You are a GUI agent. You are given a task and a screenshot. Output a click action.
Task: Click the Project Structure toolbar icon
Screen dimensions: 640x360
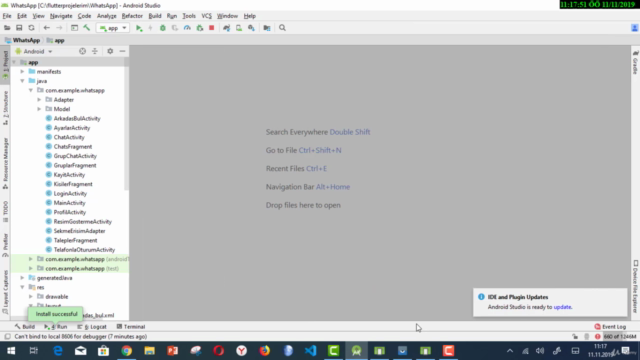pos(267,28)
